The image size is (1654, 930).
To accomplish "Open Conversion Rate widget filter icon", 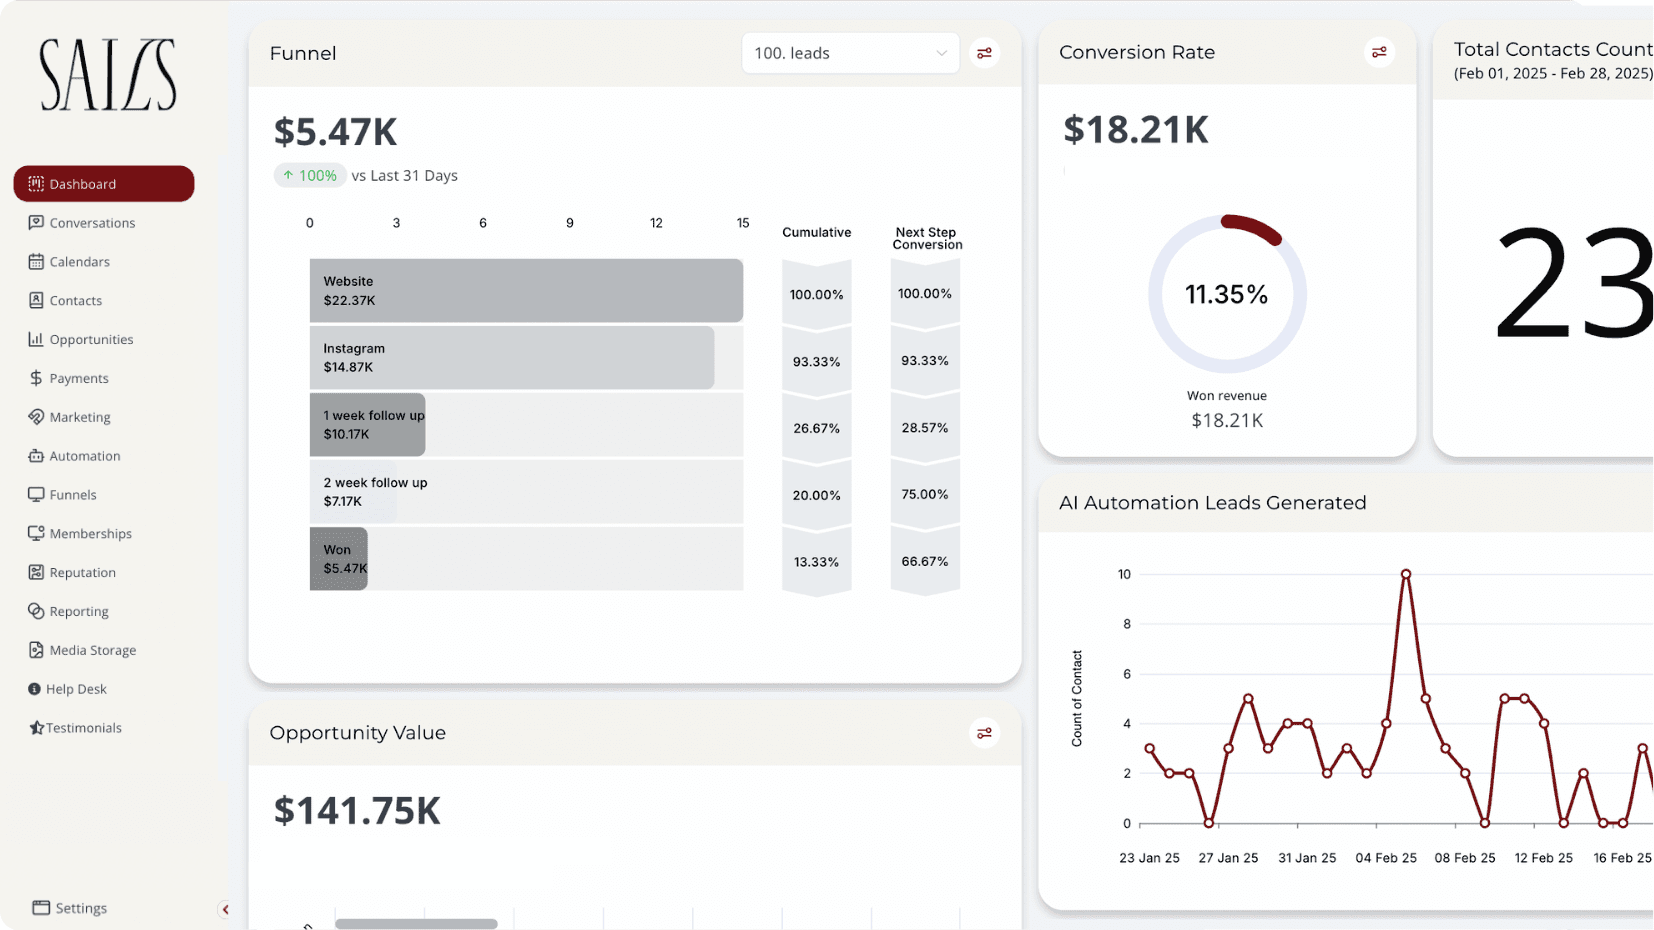I will (x=1380, y=52).
